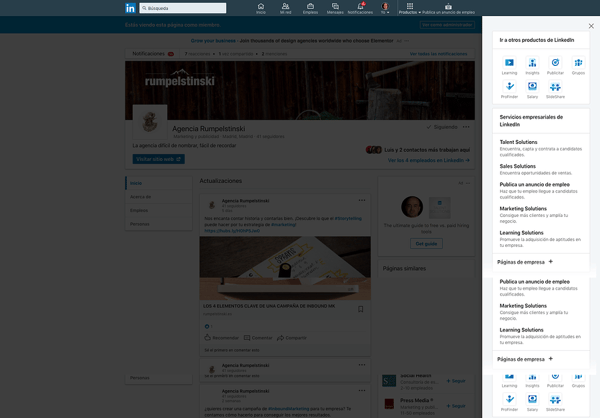Click 'Ver como administrador' button

coord(447,25)
